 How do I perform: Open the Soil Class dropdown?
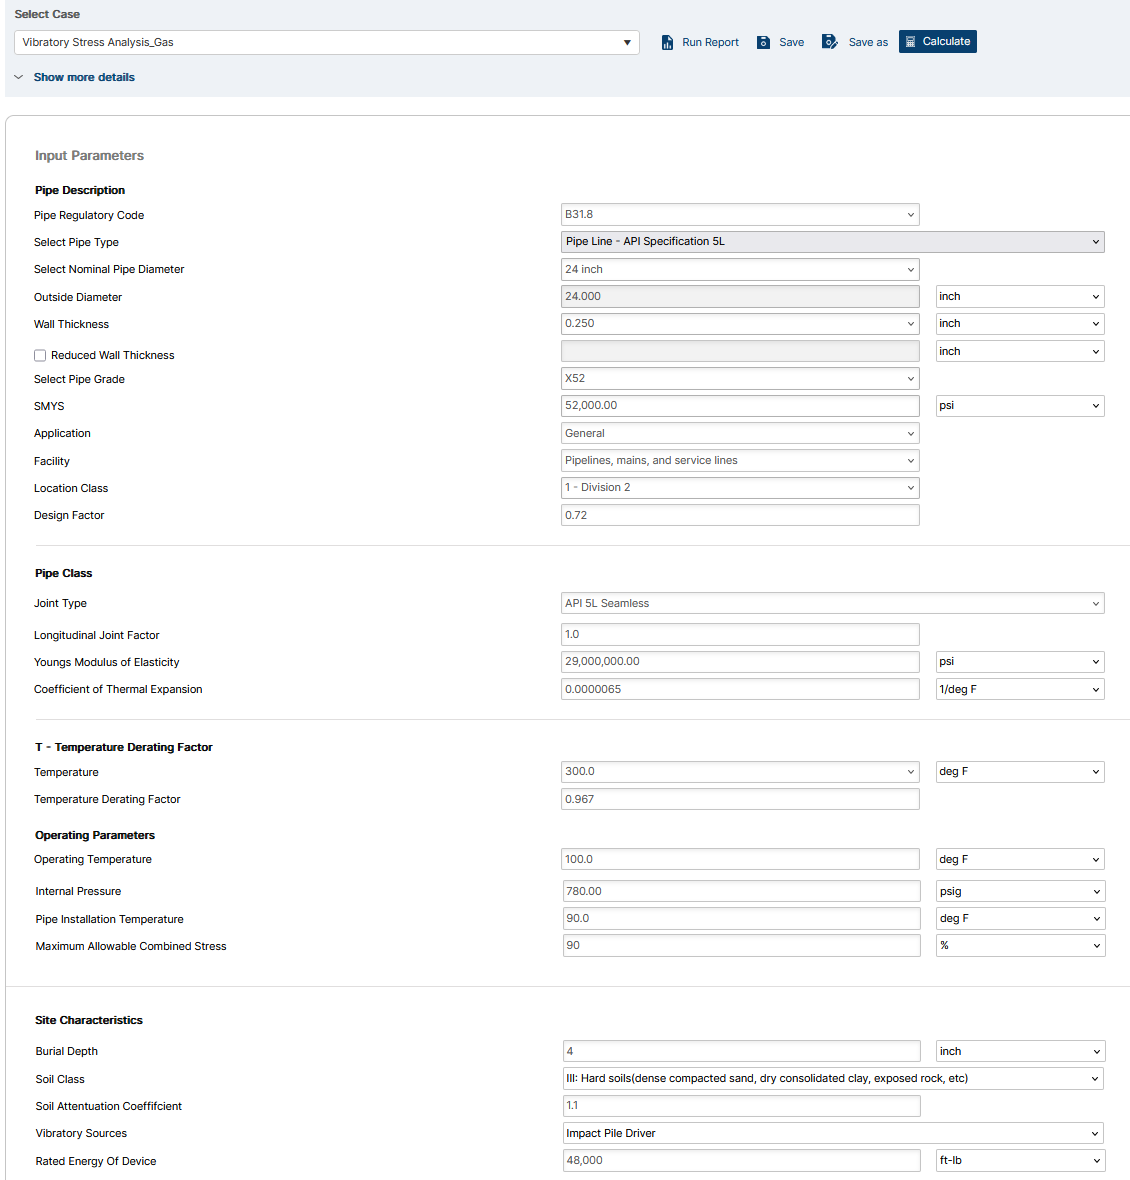[x=832, y=1078]
